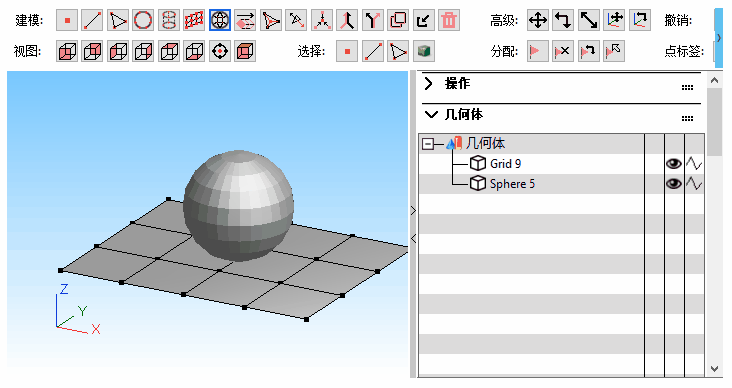Click the Y-shaped split tool
732x388 pixels.
(373, 20)
